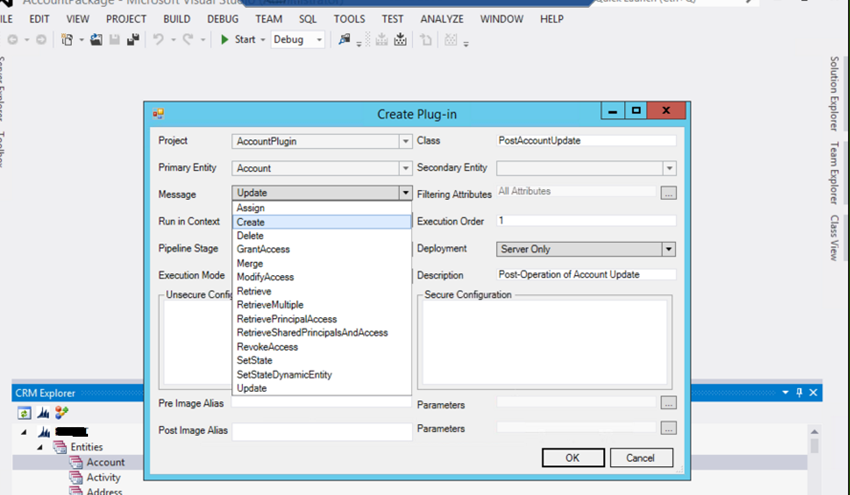Select Create in the Message list

point(321,222)
